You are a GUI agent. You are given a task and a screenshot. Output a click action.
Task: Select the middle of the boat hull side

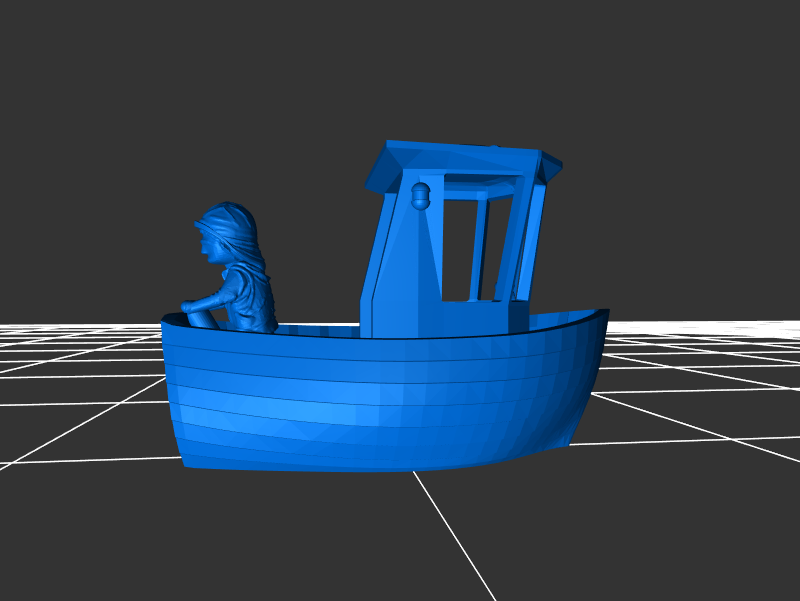coord(380,400)
